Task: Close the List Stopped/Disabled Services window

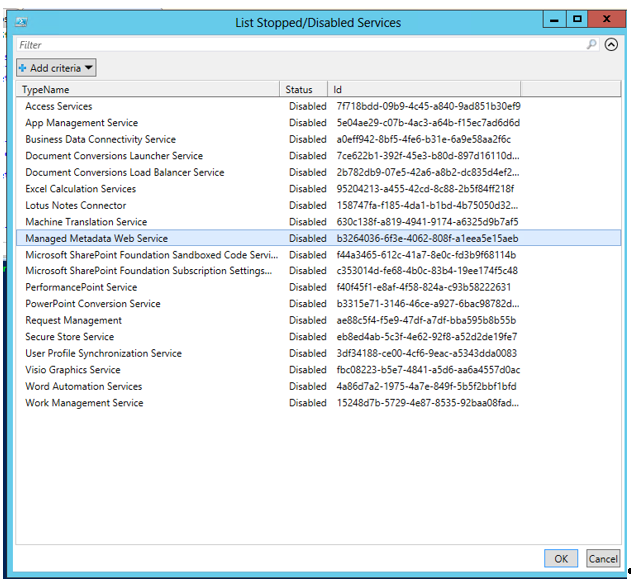Action: (x=606, y=19)
